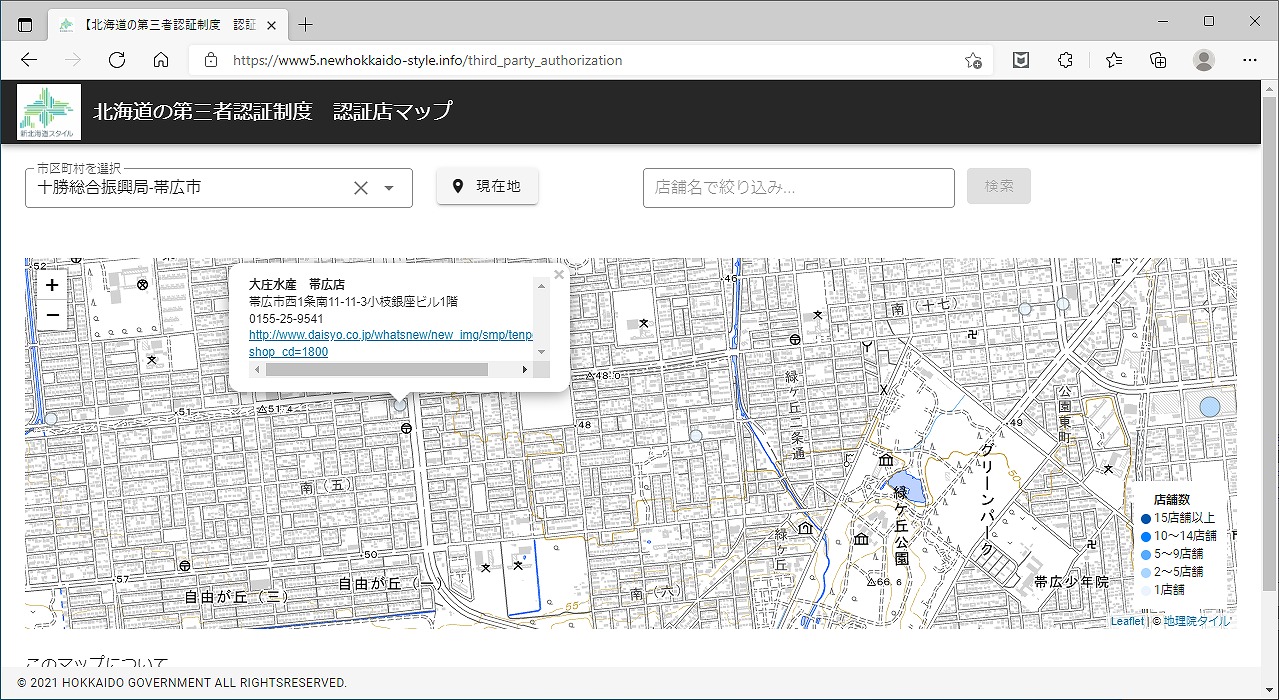Expand the 市区町村 dropdown arrow
This screenshot has height=700, width=1279.
[x=389, y=188]
